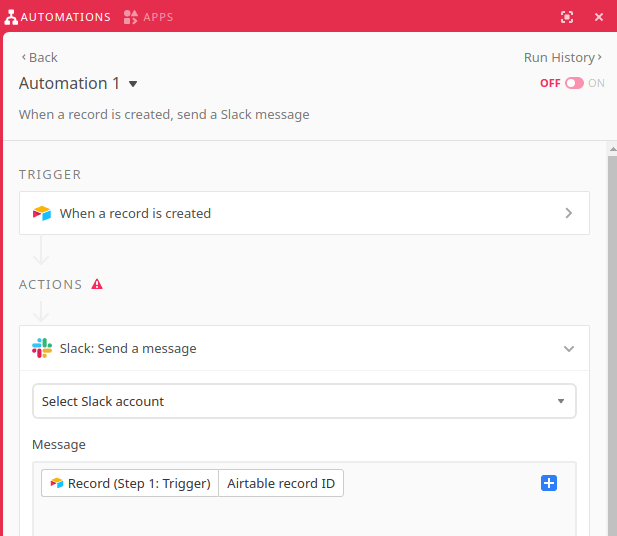The width and height of the screenshot is (617, 536).
Task: Open the Automation 1 name dropdown arrow
Action: (133, 84)
